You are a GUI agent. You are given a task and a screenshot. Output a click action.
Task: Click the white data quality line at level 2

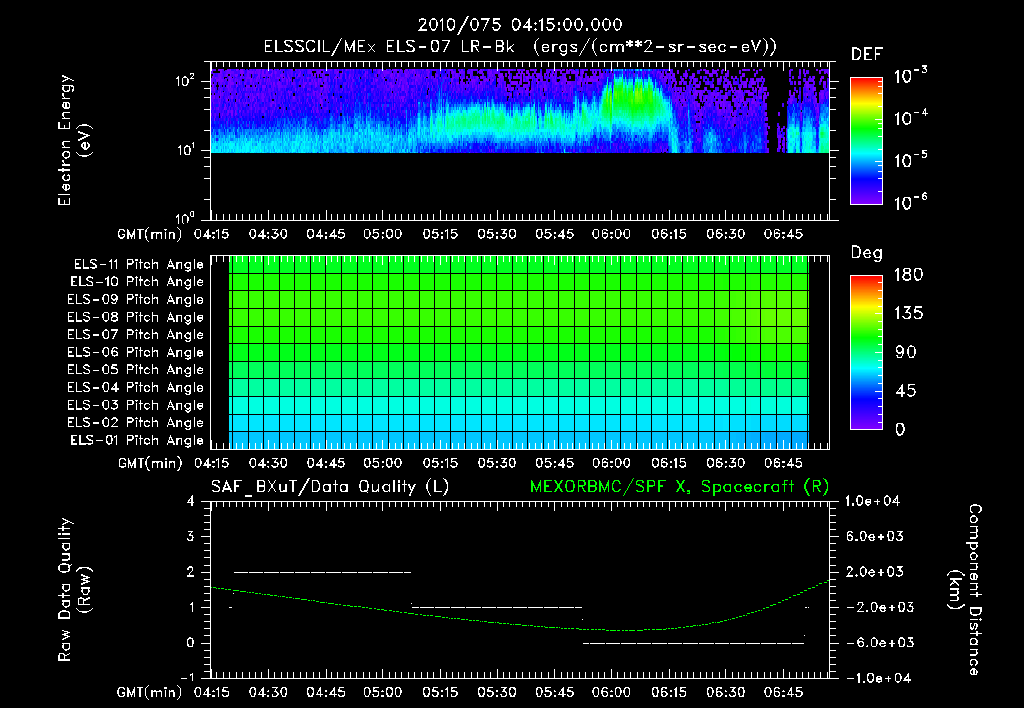click(323, 572)
